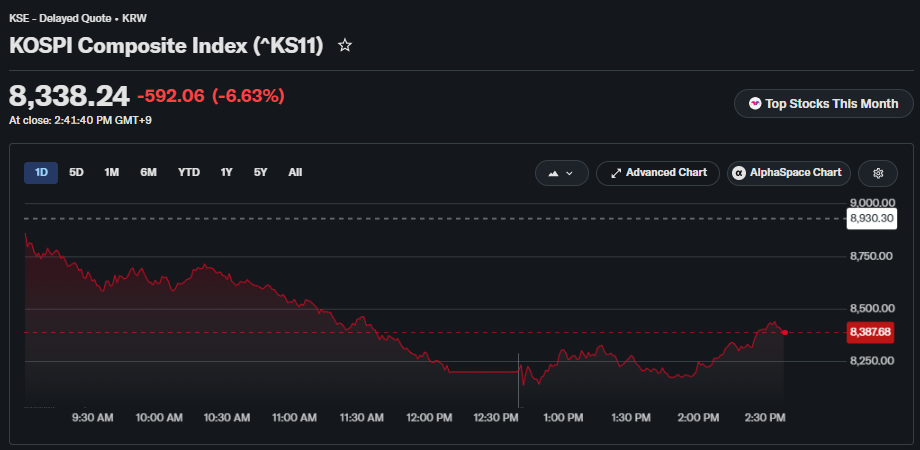The image size is (920, 450).
Task: Open the chart type dropdown
Action: (x=562, y=173)
